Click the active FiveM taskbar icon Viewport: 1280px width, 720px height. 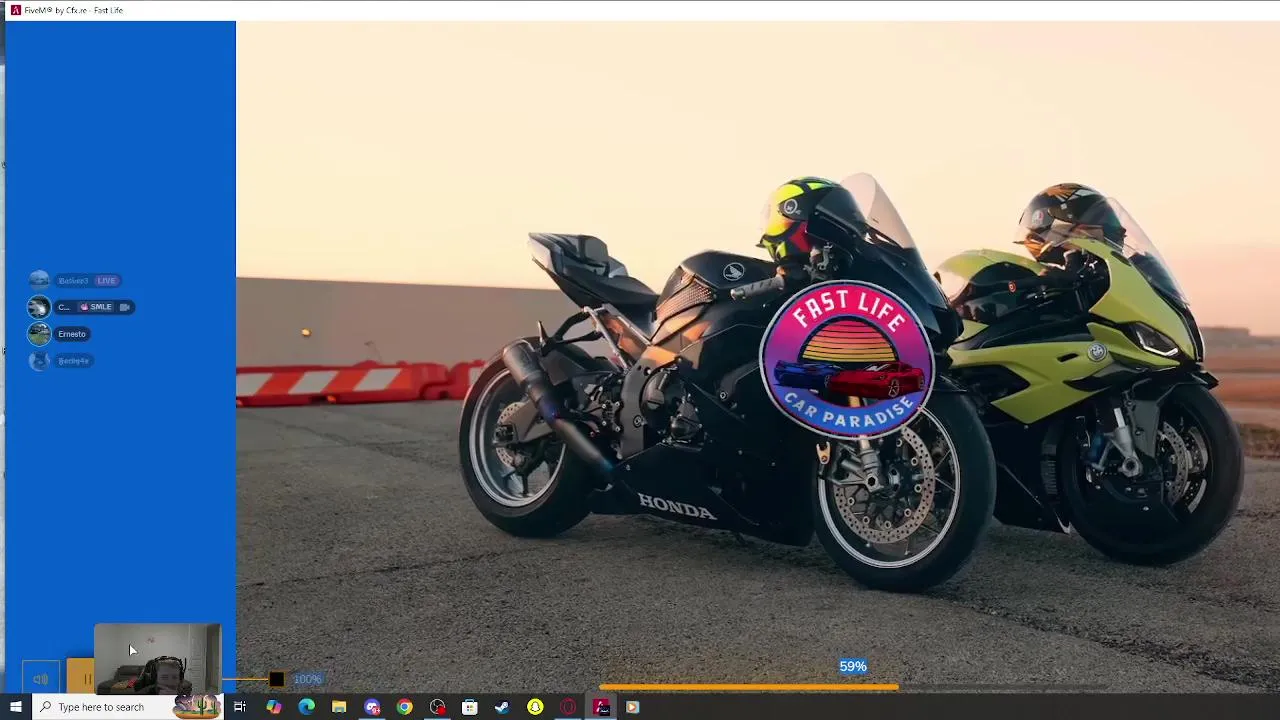[x=601, y=707]
